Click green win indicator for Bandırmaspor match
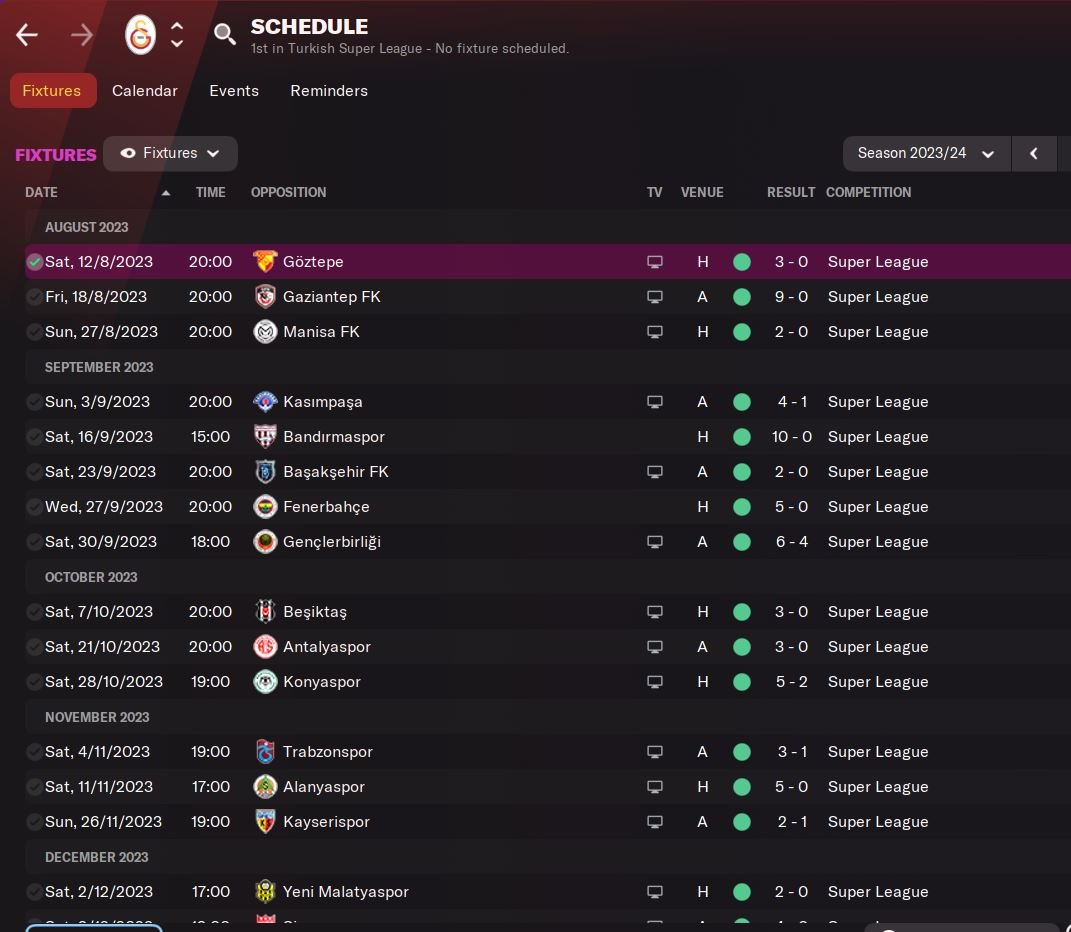Viewport: 1071px width, 932px height. 742,437
